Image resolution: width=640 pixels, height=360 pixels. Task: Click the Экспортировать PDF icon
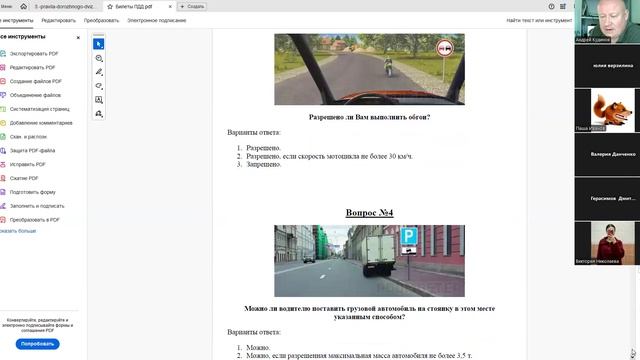click(x=3, y=53)
